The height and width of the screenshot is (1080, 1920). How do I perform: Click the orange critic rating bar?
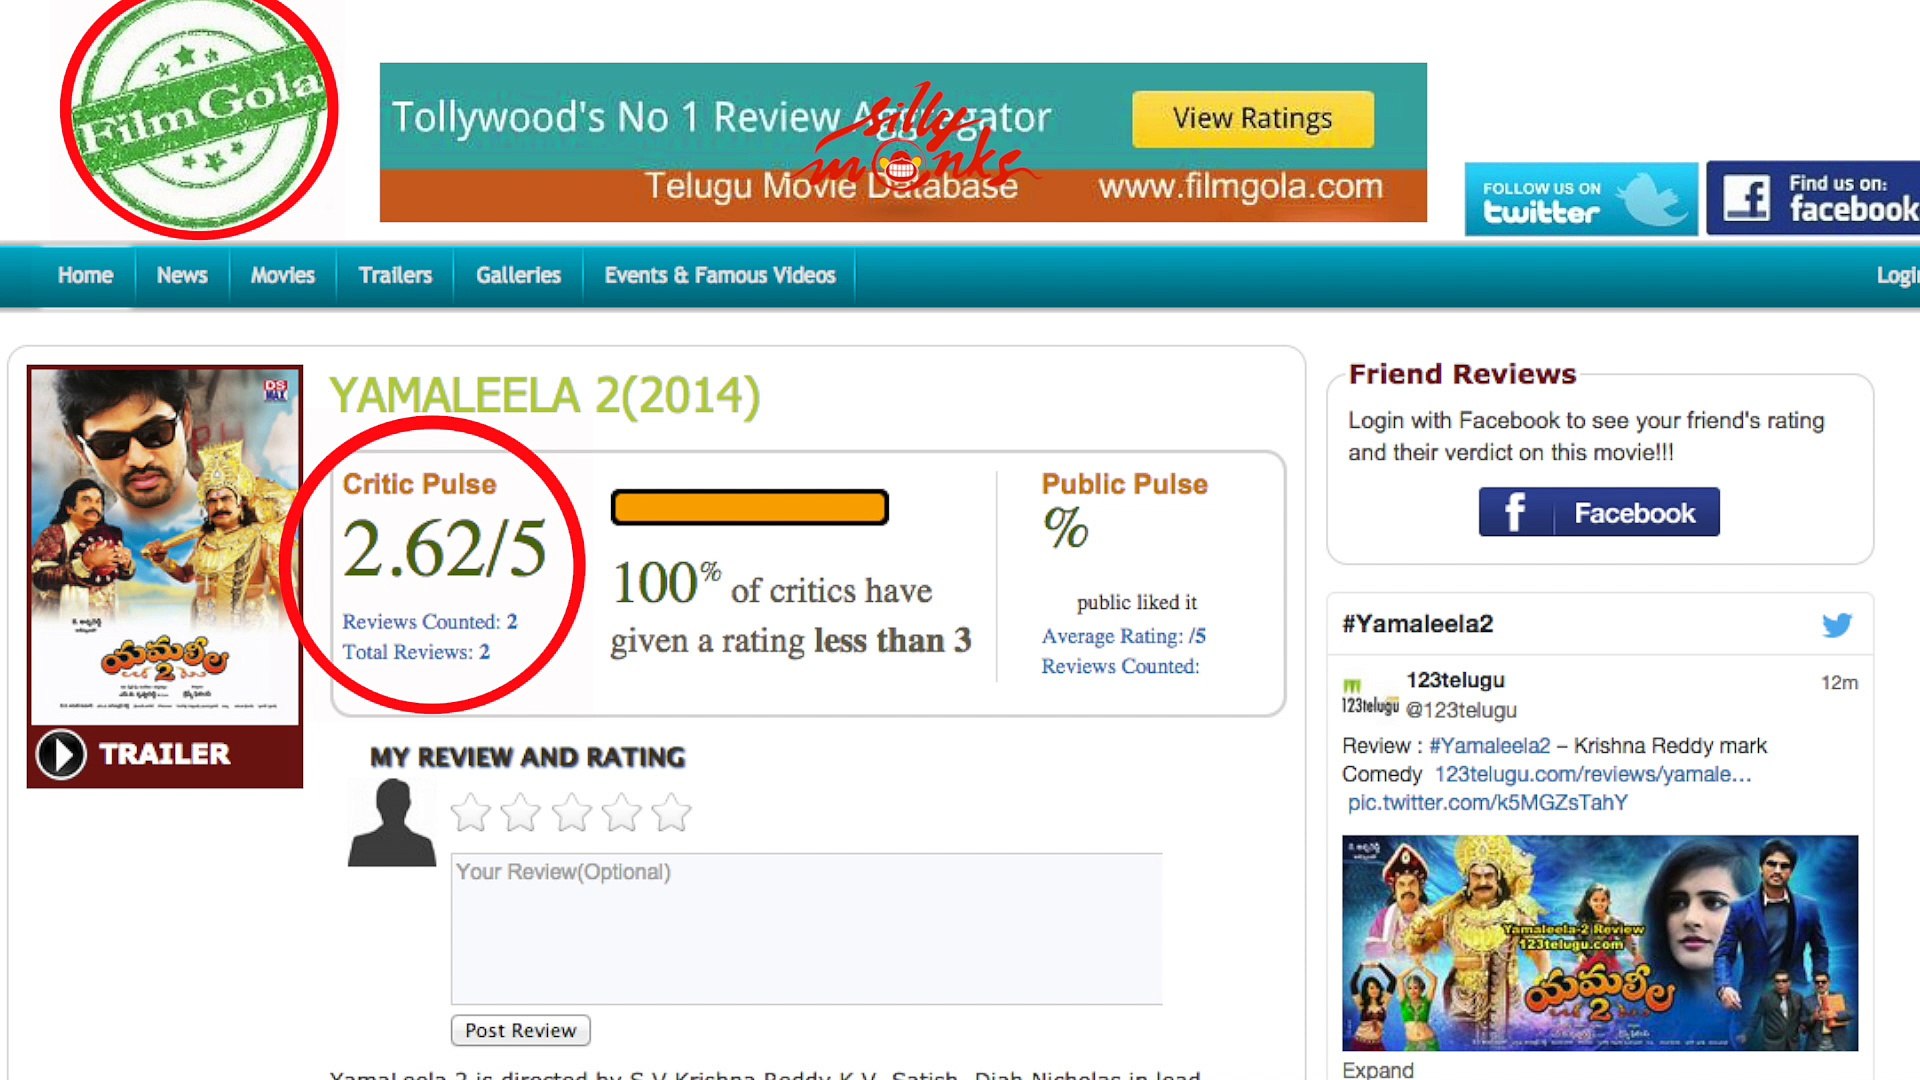(749, 508)
